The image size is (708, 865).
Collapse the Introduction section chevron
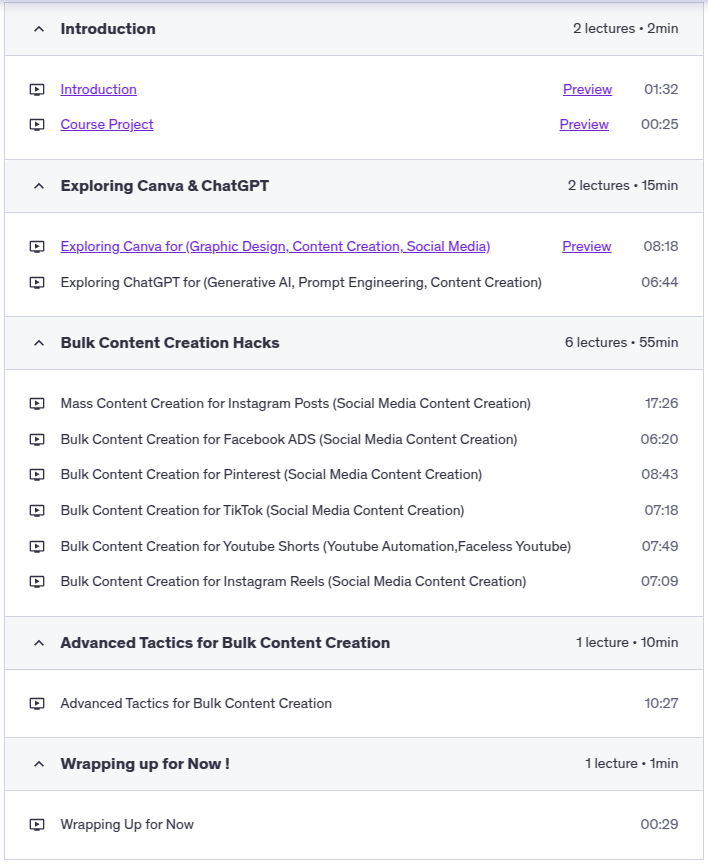point(39,29)
